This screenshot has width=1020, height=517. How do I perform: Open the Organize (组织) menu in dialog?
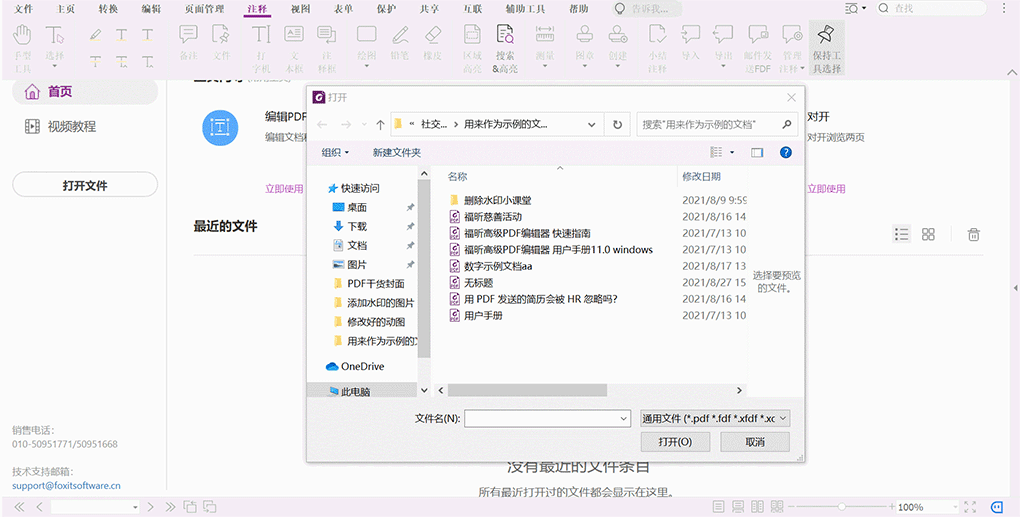click(335, 152)
